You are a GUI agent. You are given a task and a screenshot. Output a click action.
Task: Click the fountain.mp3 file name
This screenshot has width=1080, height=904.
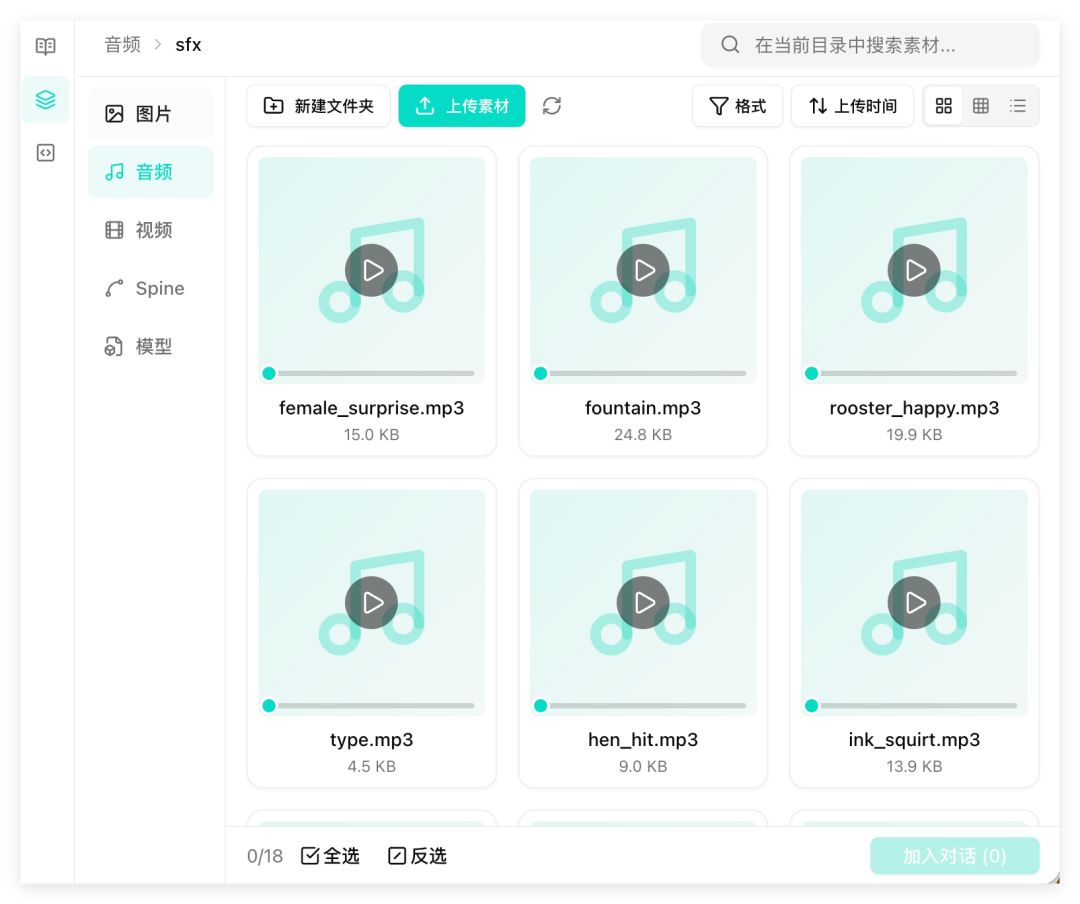coord(643,408)
